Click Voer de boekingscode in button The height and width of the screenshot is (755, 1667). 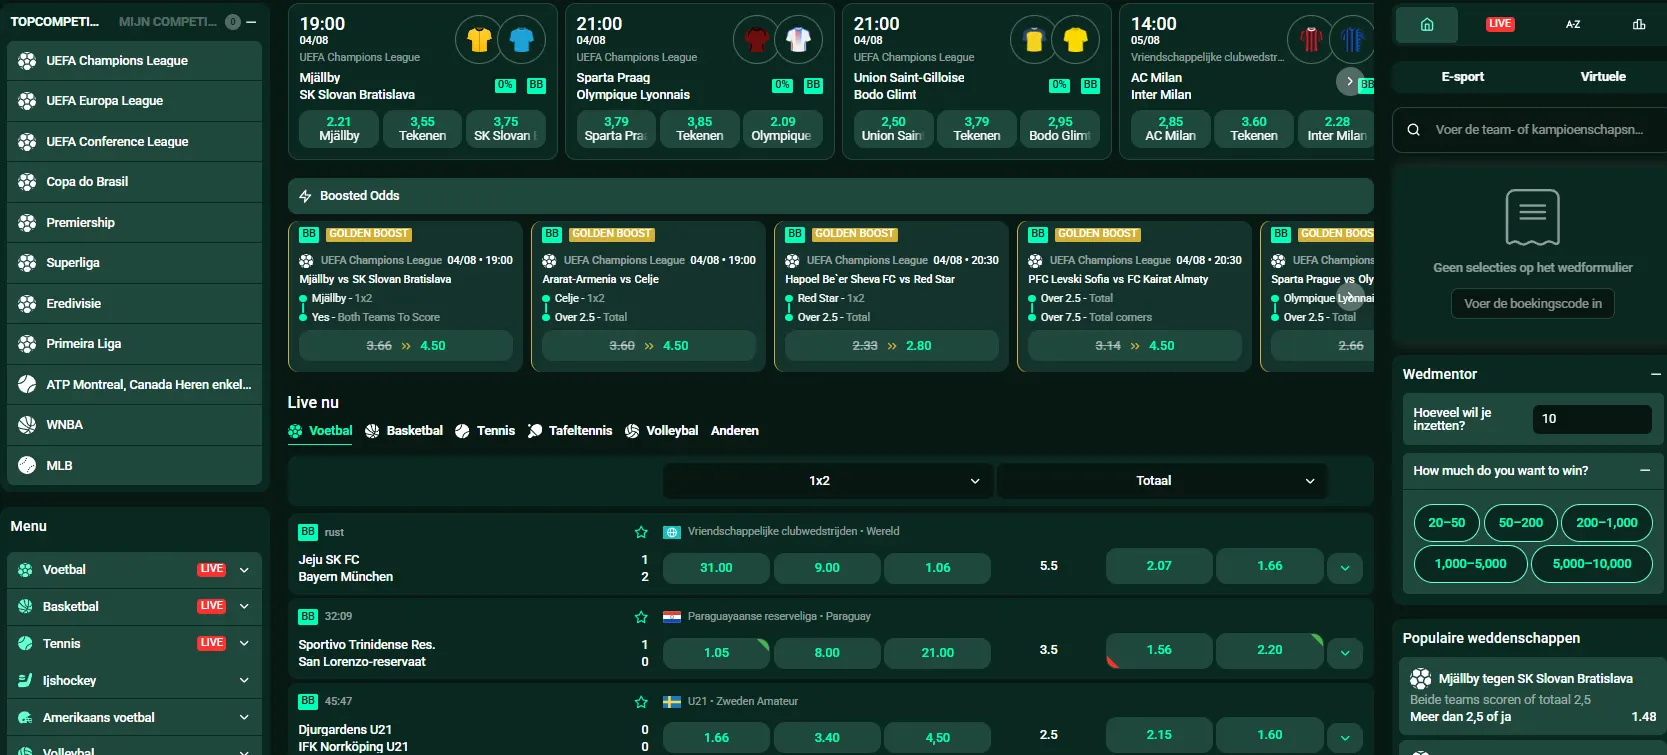[1532, 304]
